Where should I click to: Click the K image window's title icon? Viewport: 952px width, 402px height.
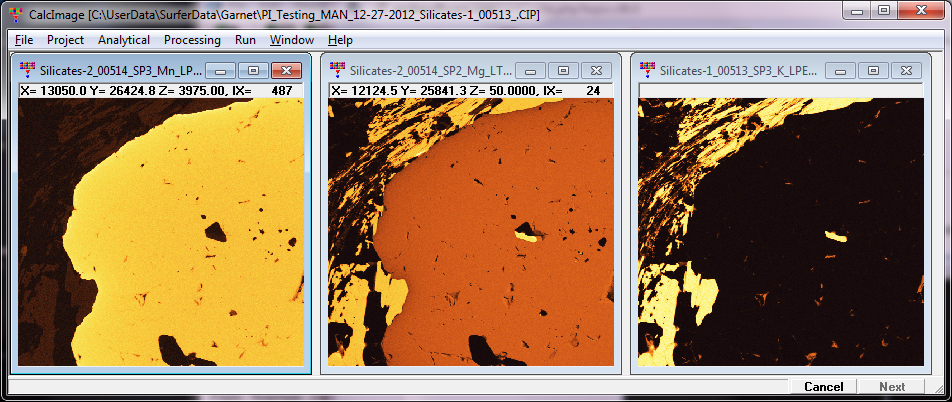[x=647, y=70]
